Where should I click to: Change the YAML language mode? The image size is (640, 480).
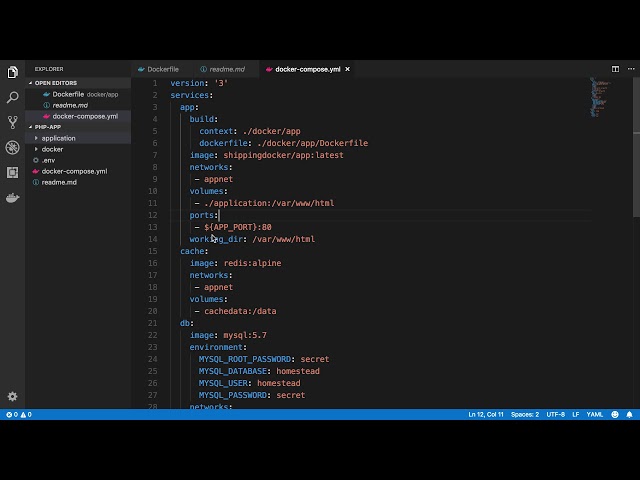(594, 414)
